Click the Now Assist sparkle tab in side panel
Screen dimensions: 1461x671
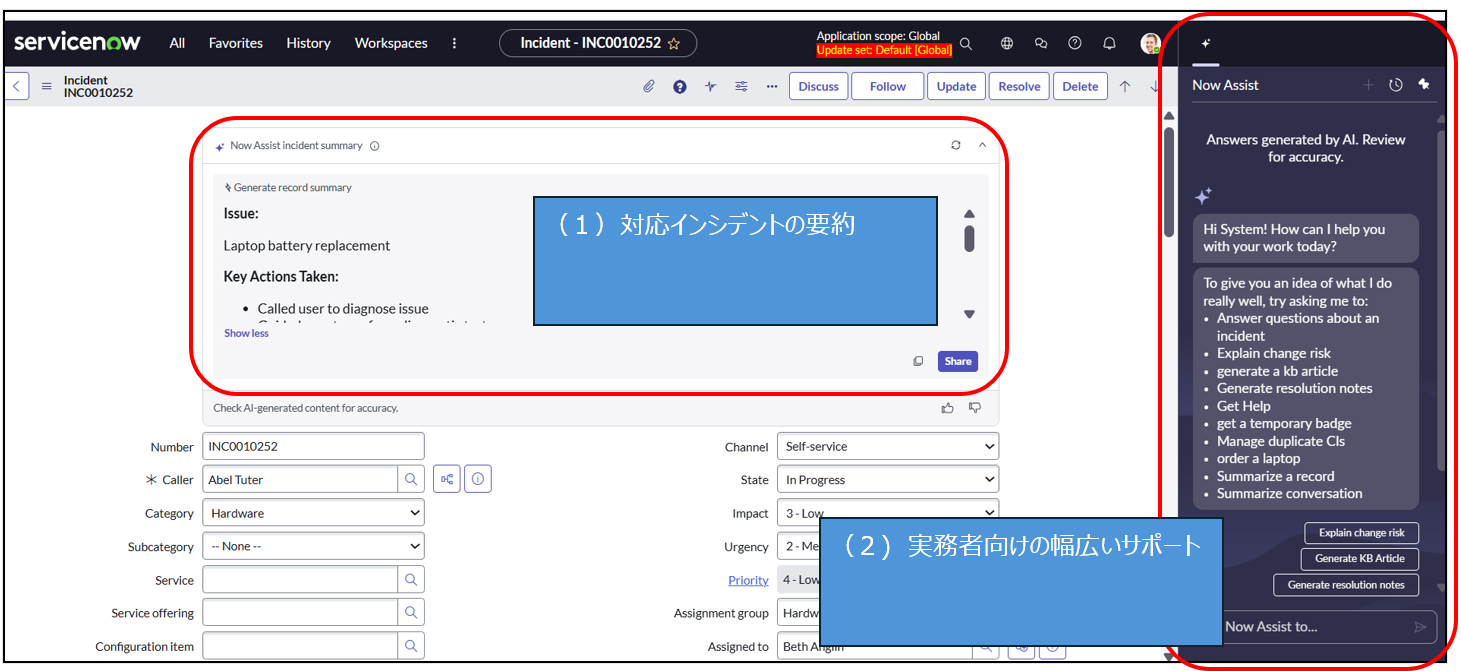1205,44
